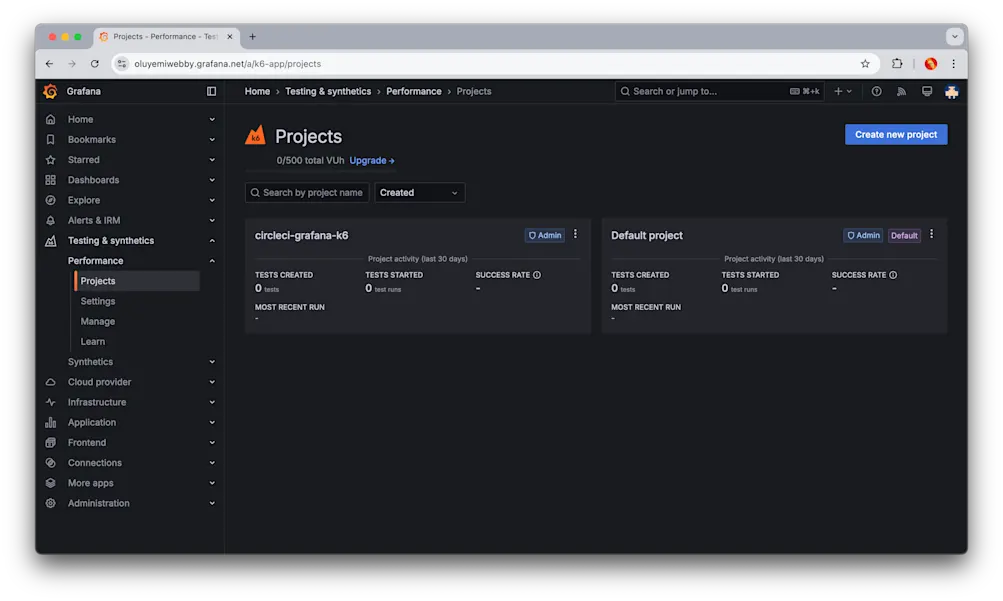This screenshot has width=1003, height=601.
Task: Open the kiosk mode monitor icon
Action: pos(926,91)
